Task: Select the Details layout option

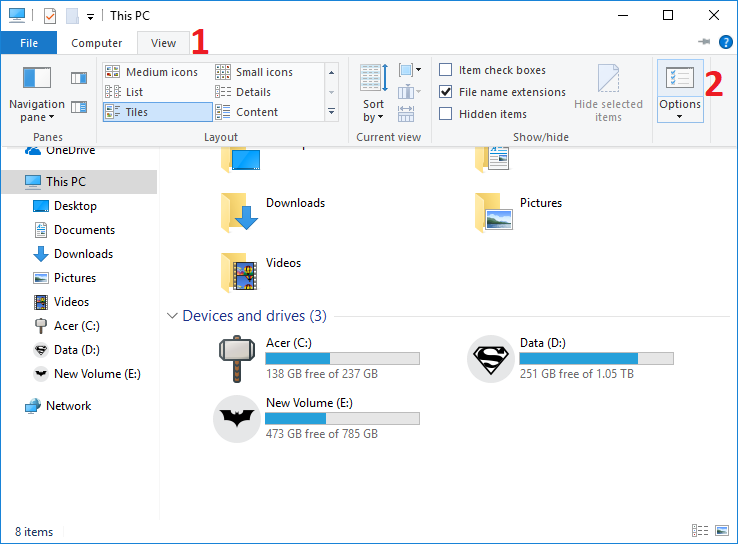Action: 253,92
